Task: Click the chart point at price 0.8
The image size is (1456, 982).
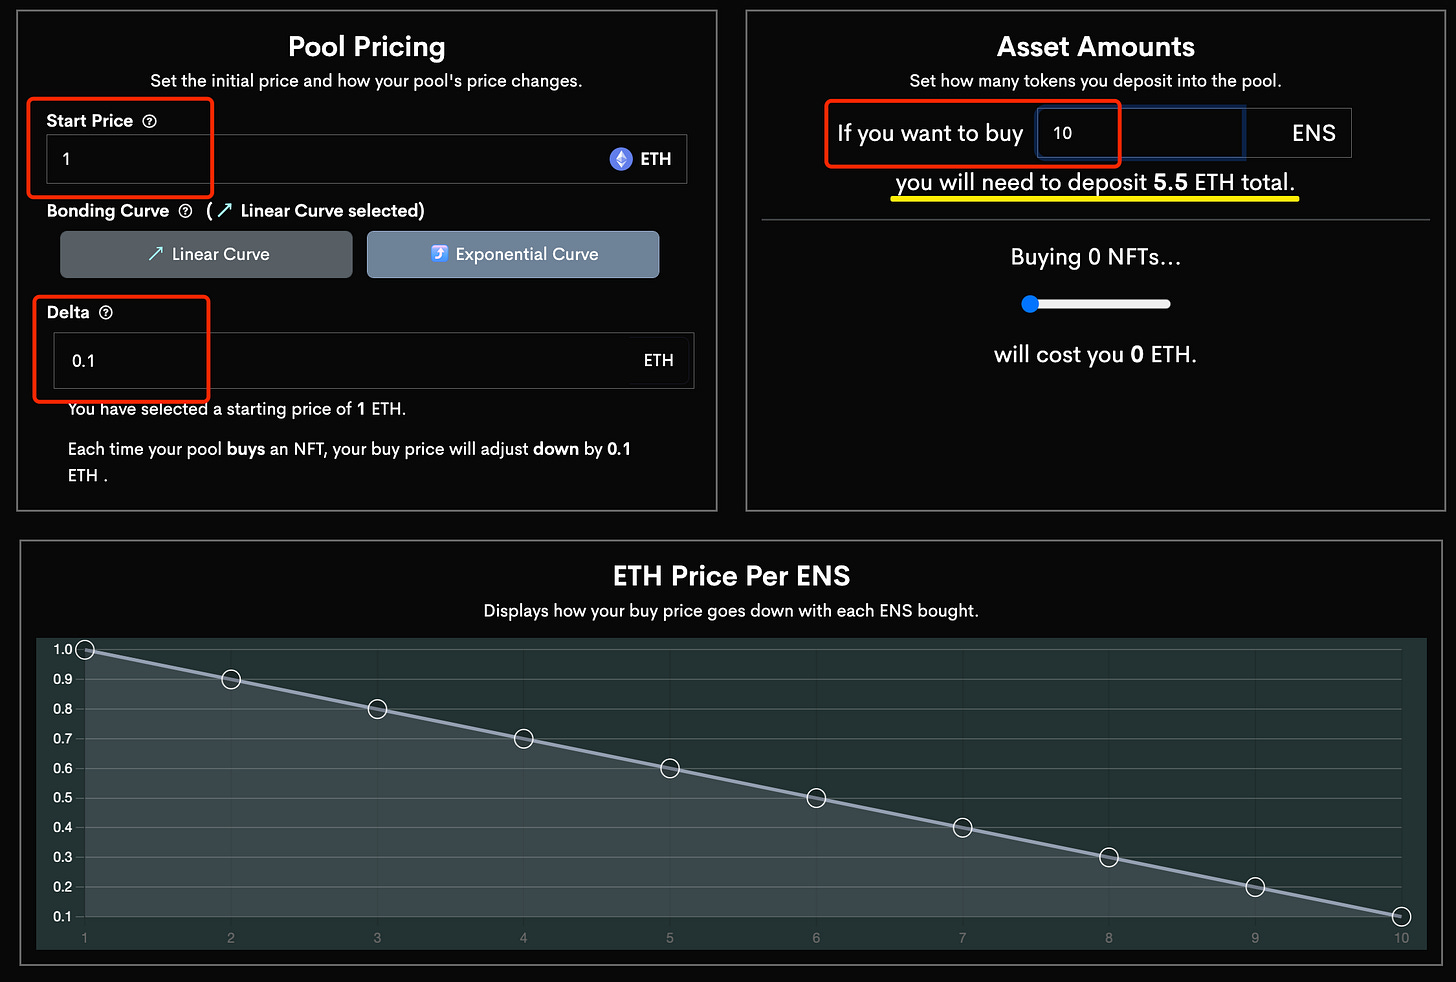Action: click(377, 709)
